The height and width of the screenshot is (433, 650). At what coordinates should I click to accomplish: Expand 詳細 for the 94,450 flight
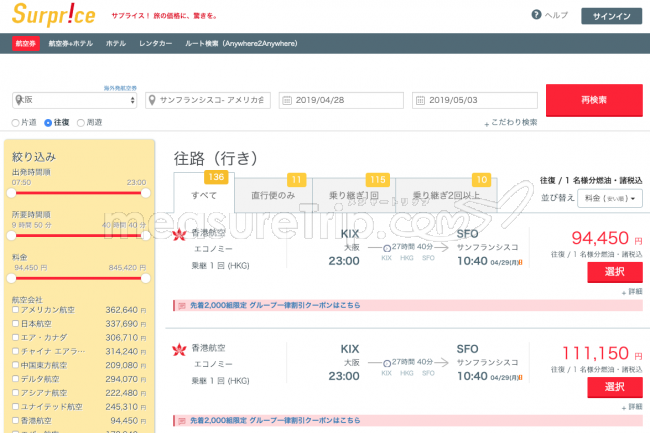[x=632, y=292]
